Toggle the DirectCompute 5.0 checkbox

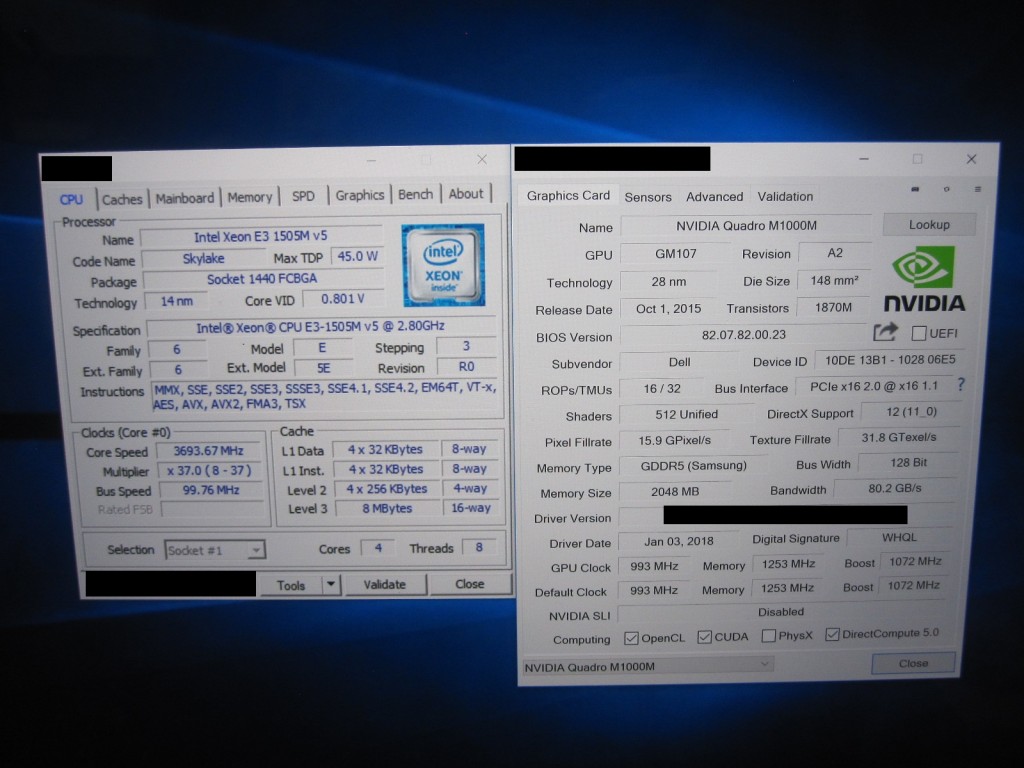tap(832, 634)
